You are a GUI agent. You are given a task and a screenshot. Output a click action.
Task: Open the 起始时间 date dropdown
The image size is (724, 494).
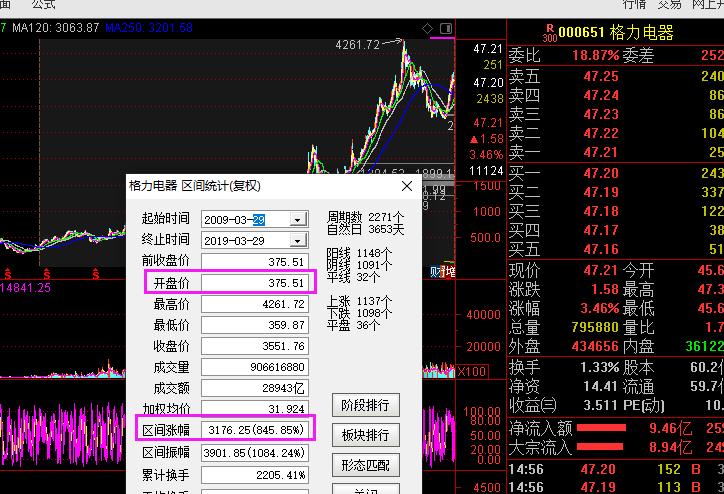pos(298,219)
